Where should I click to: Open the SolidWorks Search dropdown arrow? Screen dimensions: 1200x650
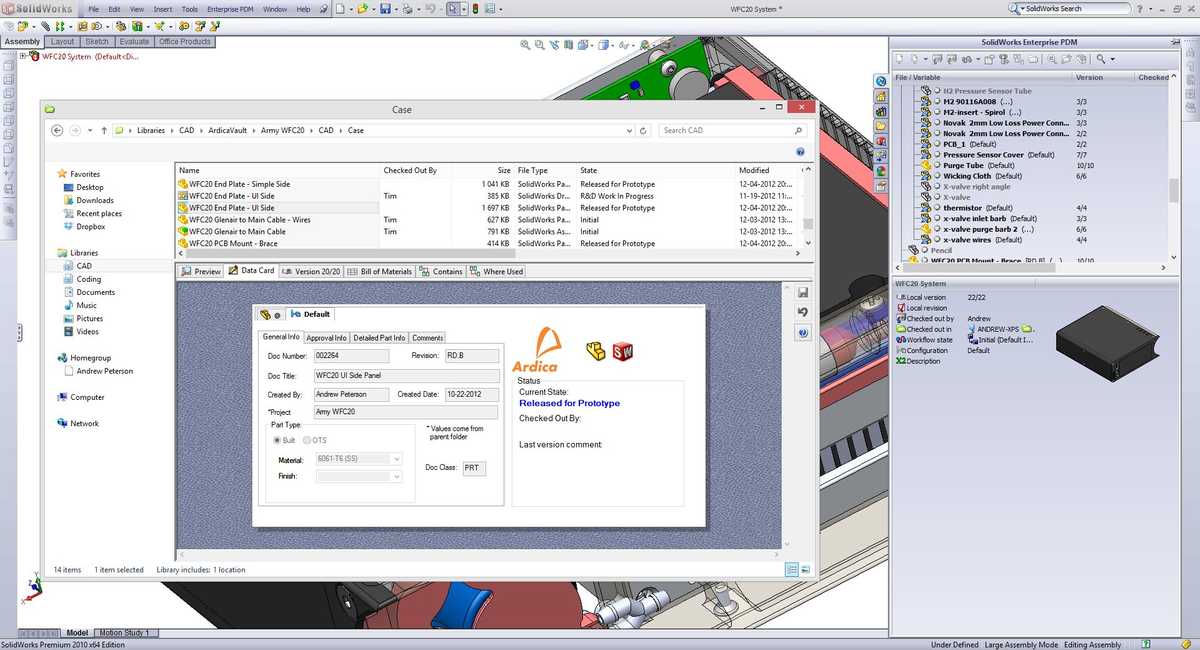click(1023, 9)
